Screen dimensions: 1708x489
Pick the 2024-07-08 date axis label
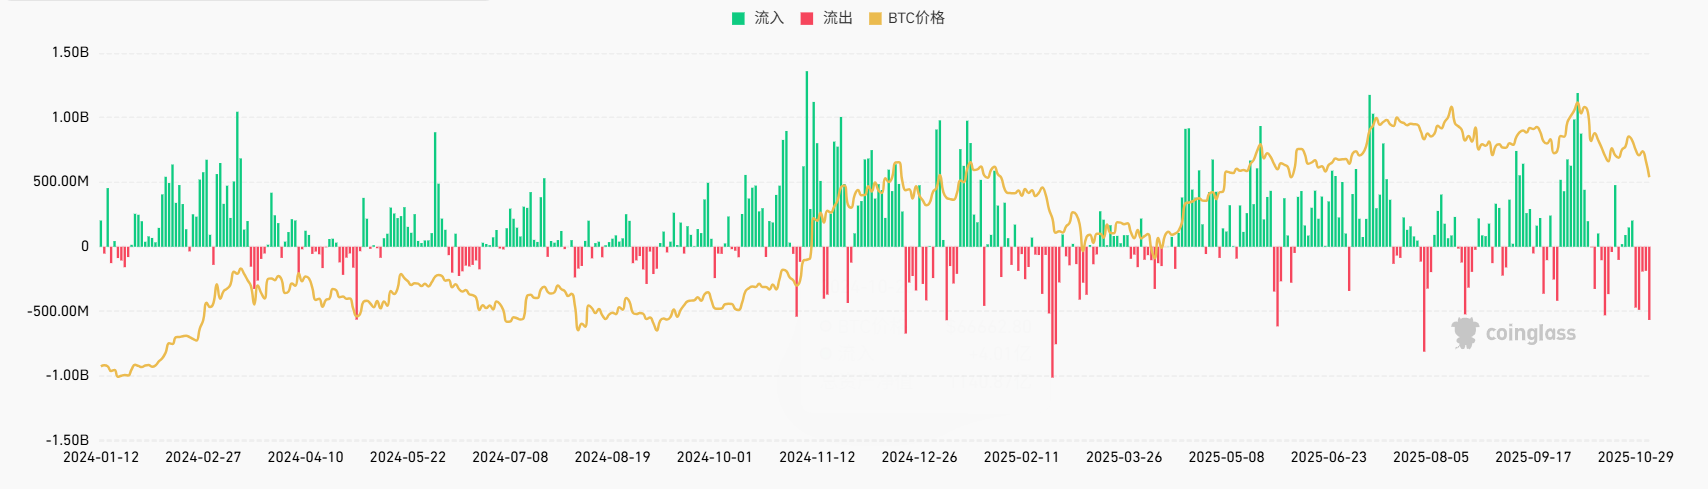[x=510, y=457]
